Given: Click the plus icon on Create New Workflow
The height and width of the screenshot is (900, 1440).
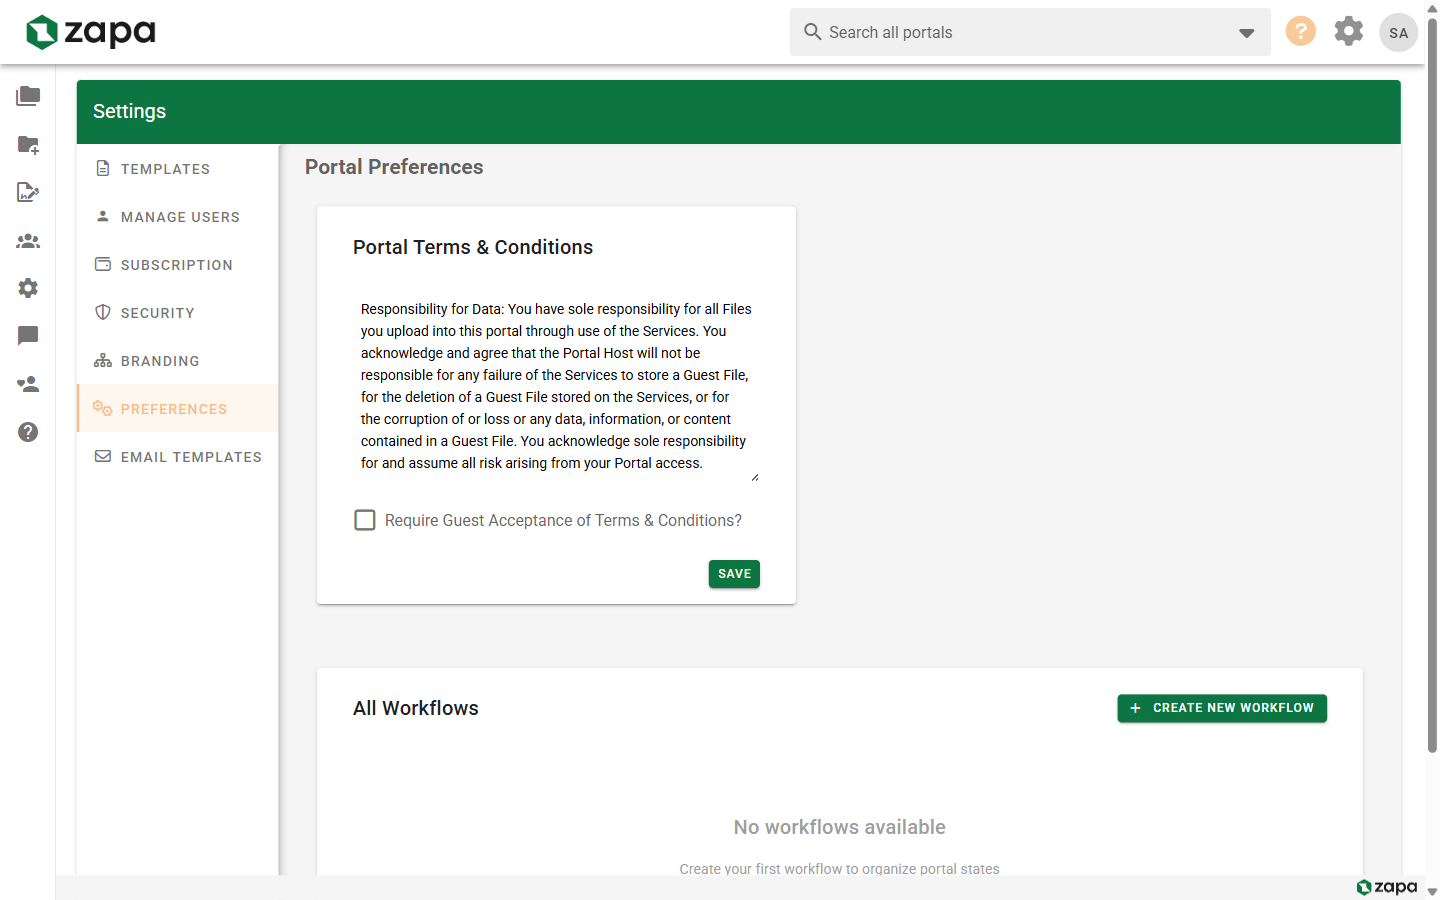Looking at the screenshot, I should (x=1135, y=708).
